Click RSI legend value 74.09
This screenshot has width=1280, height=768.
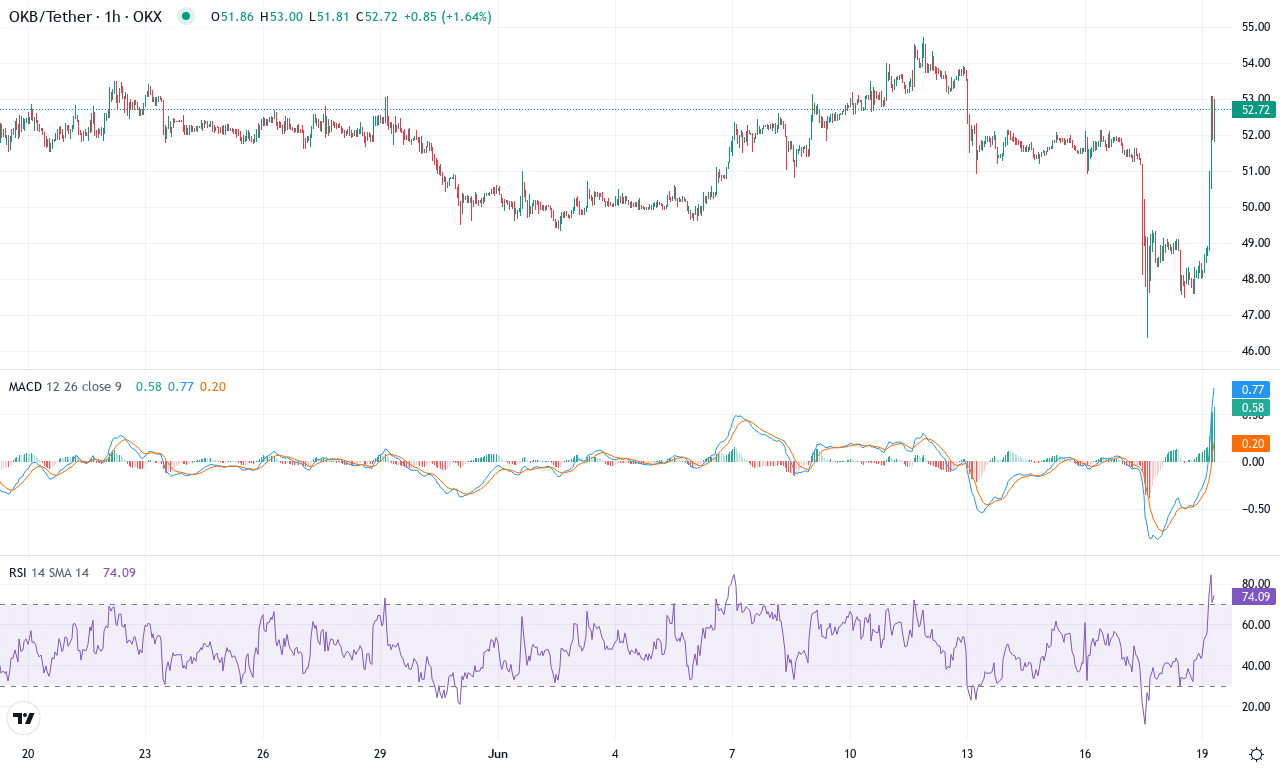(119, 572)
